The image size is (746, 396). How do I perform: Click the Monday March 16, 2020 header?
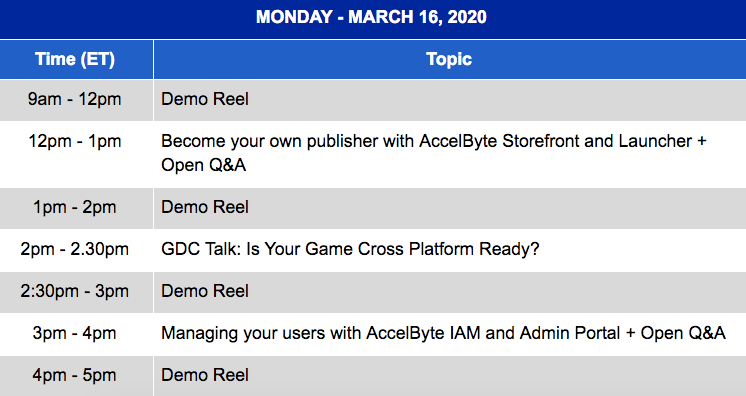point(371,17)
